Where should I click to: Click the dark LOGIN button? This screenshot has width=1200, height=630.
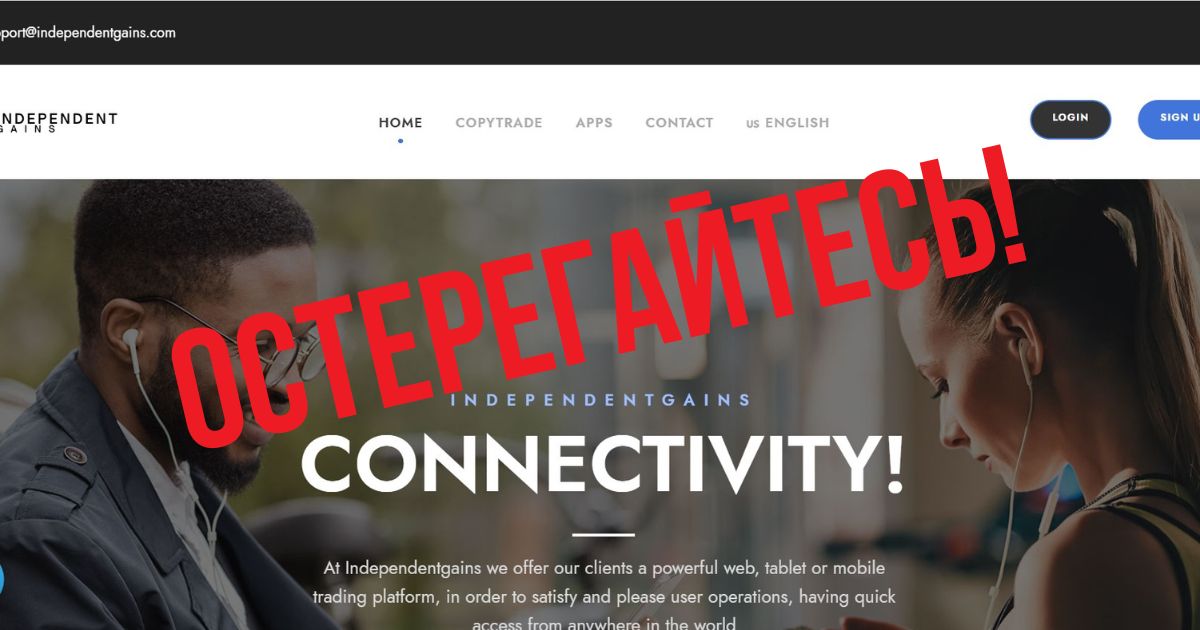point(1070,119)
